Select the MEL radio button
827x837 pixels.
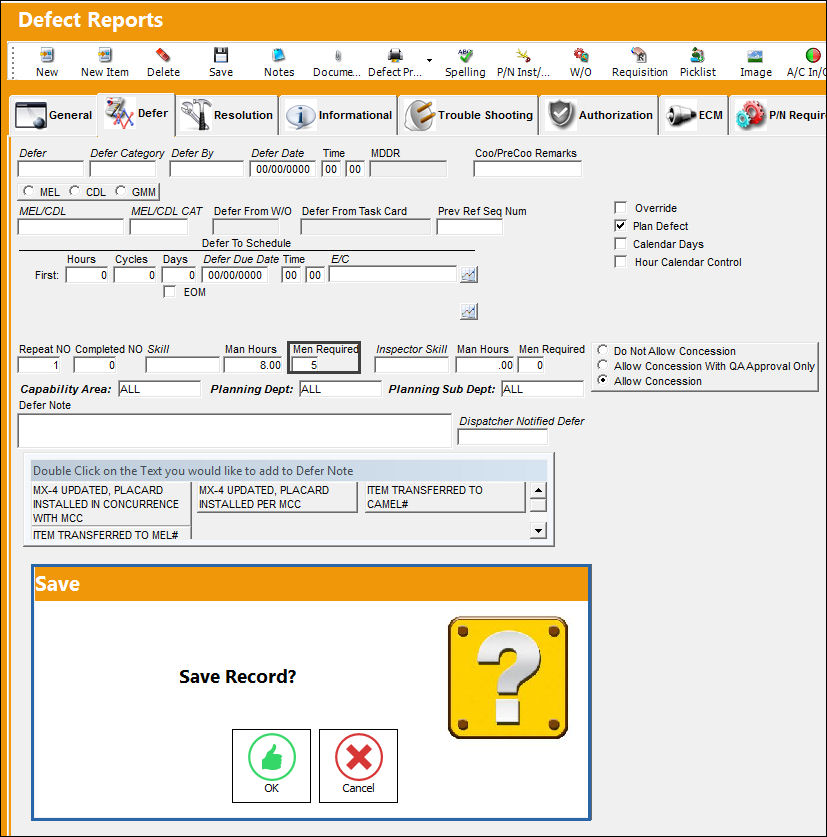28,191
